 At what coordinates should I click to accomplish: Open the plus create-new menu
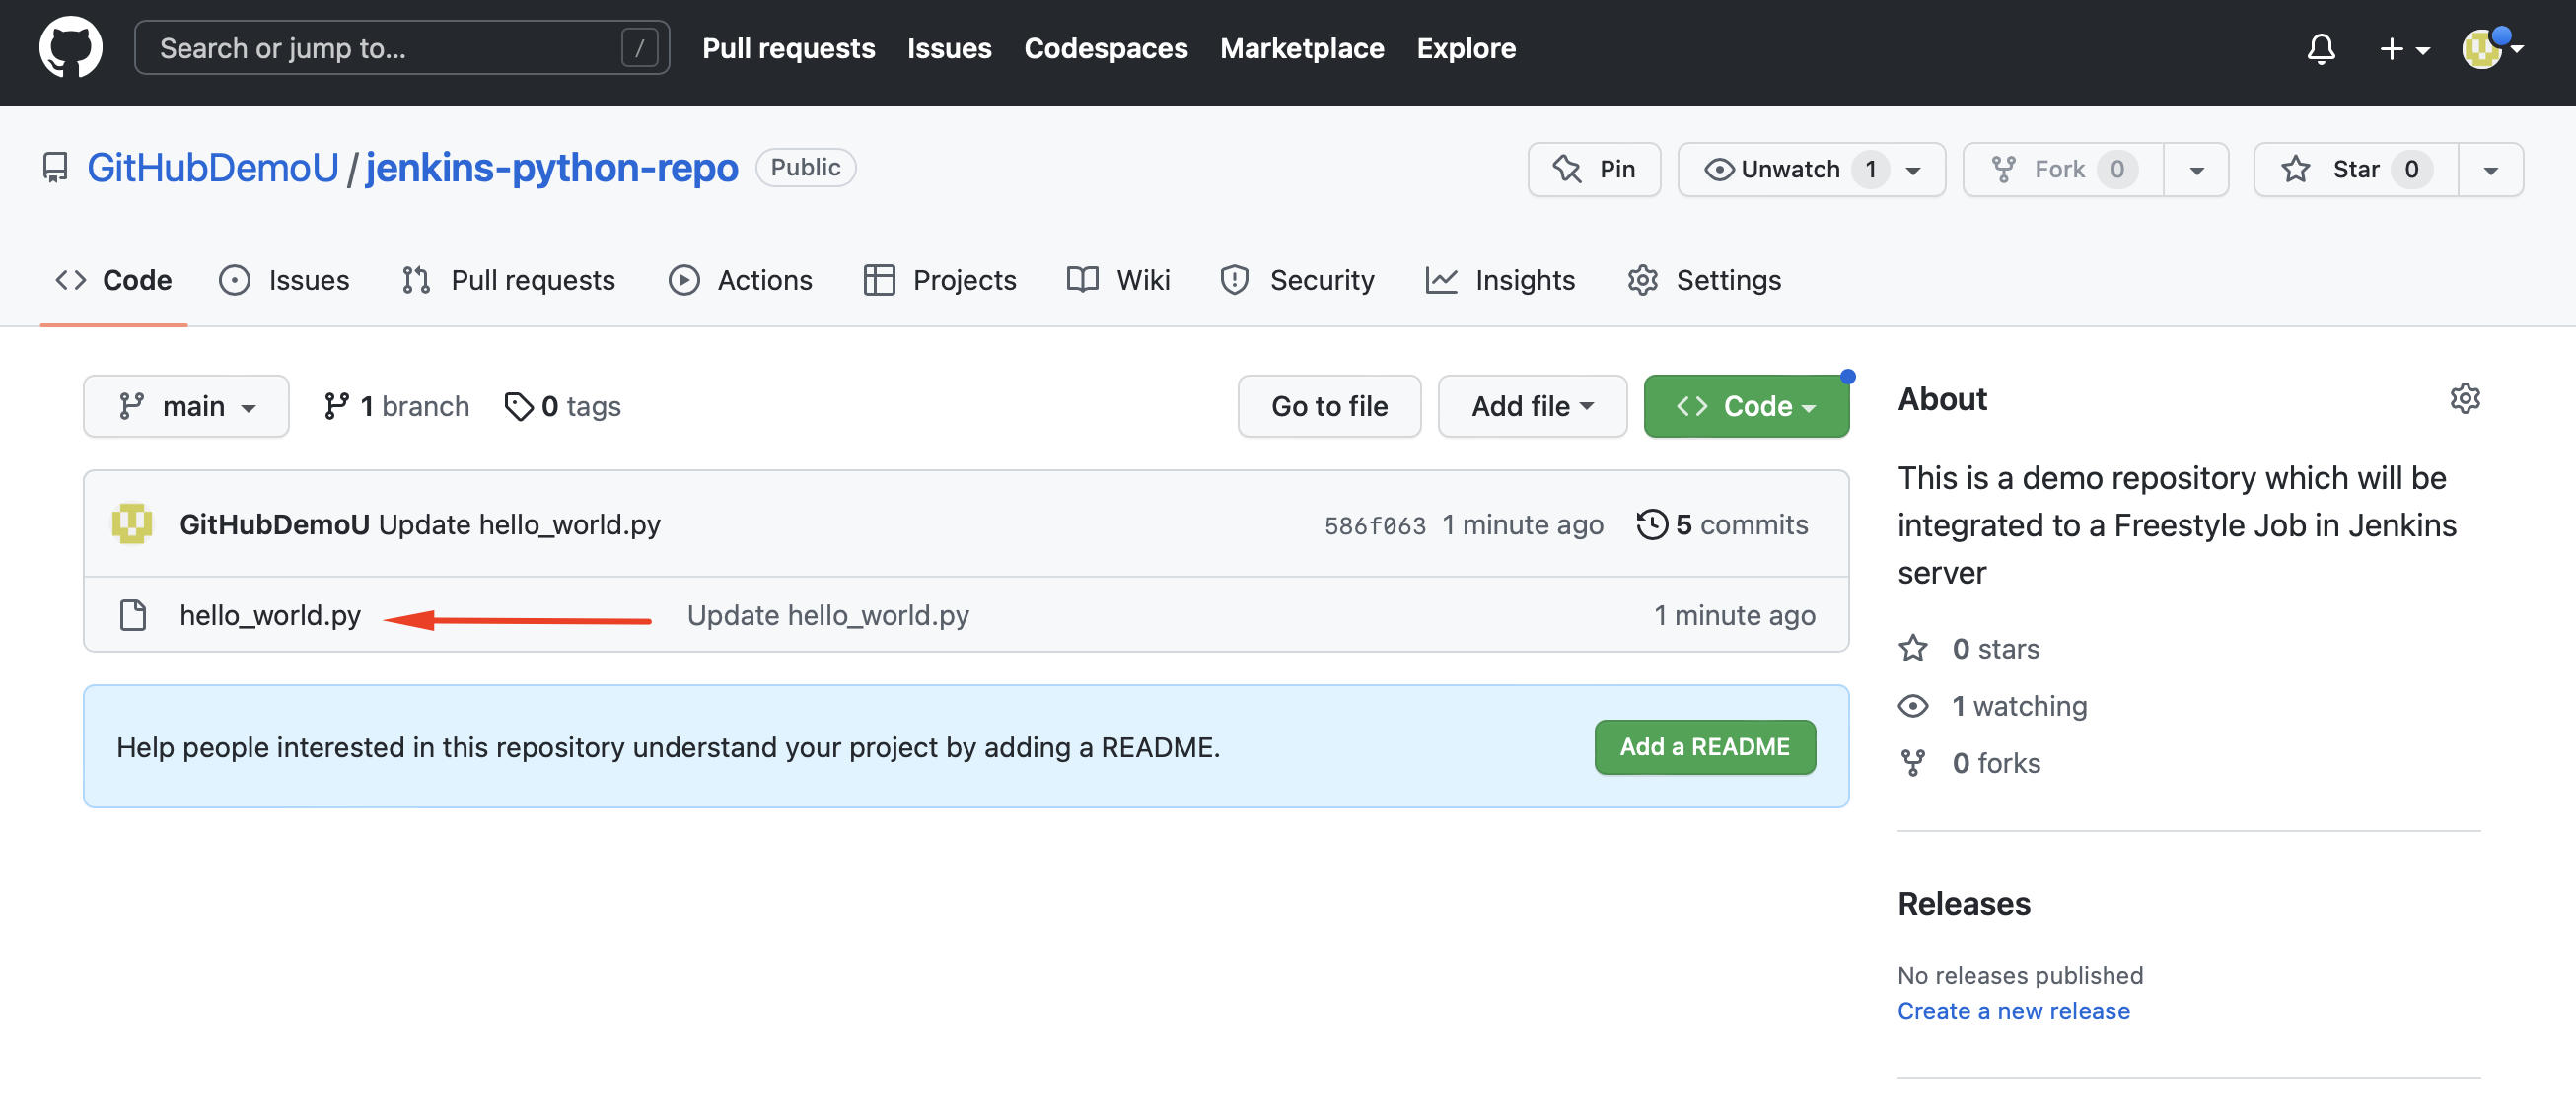tap(2403, 48)
